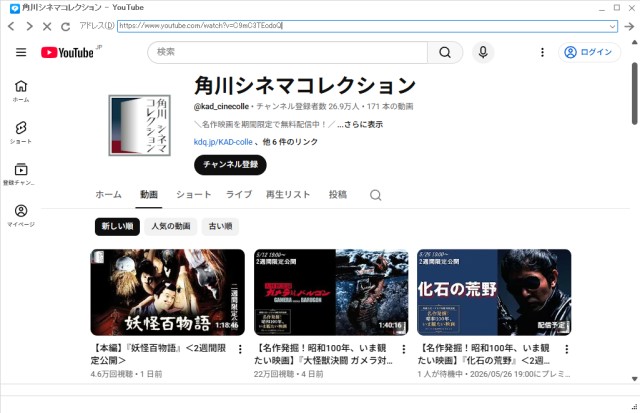Show the 他 6 件のリンク links
Viewport: 640px width, 413px height.
(x=290, y=142)
